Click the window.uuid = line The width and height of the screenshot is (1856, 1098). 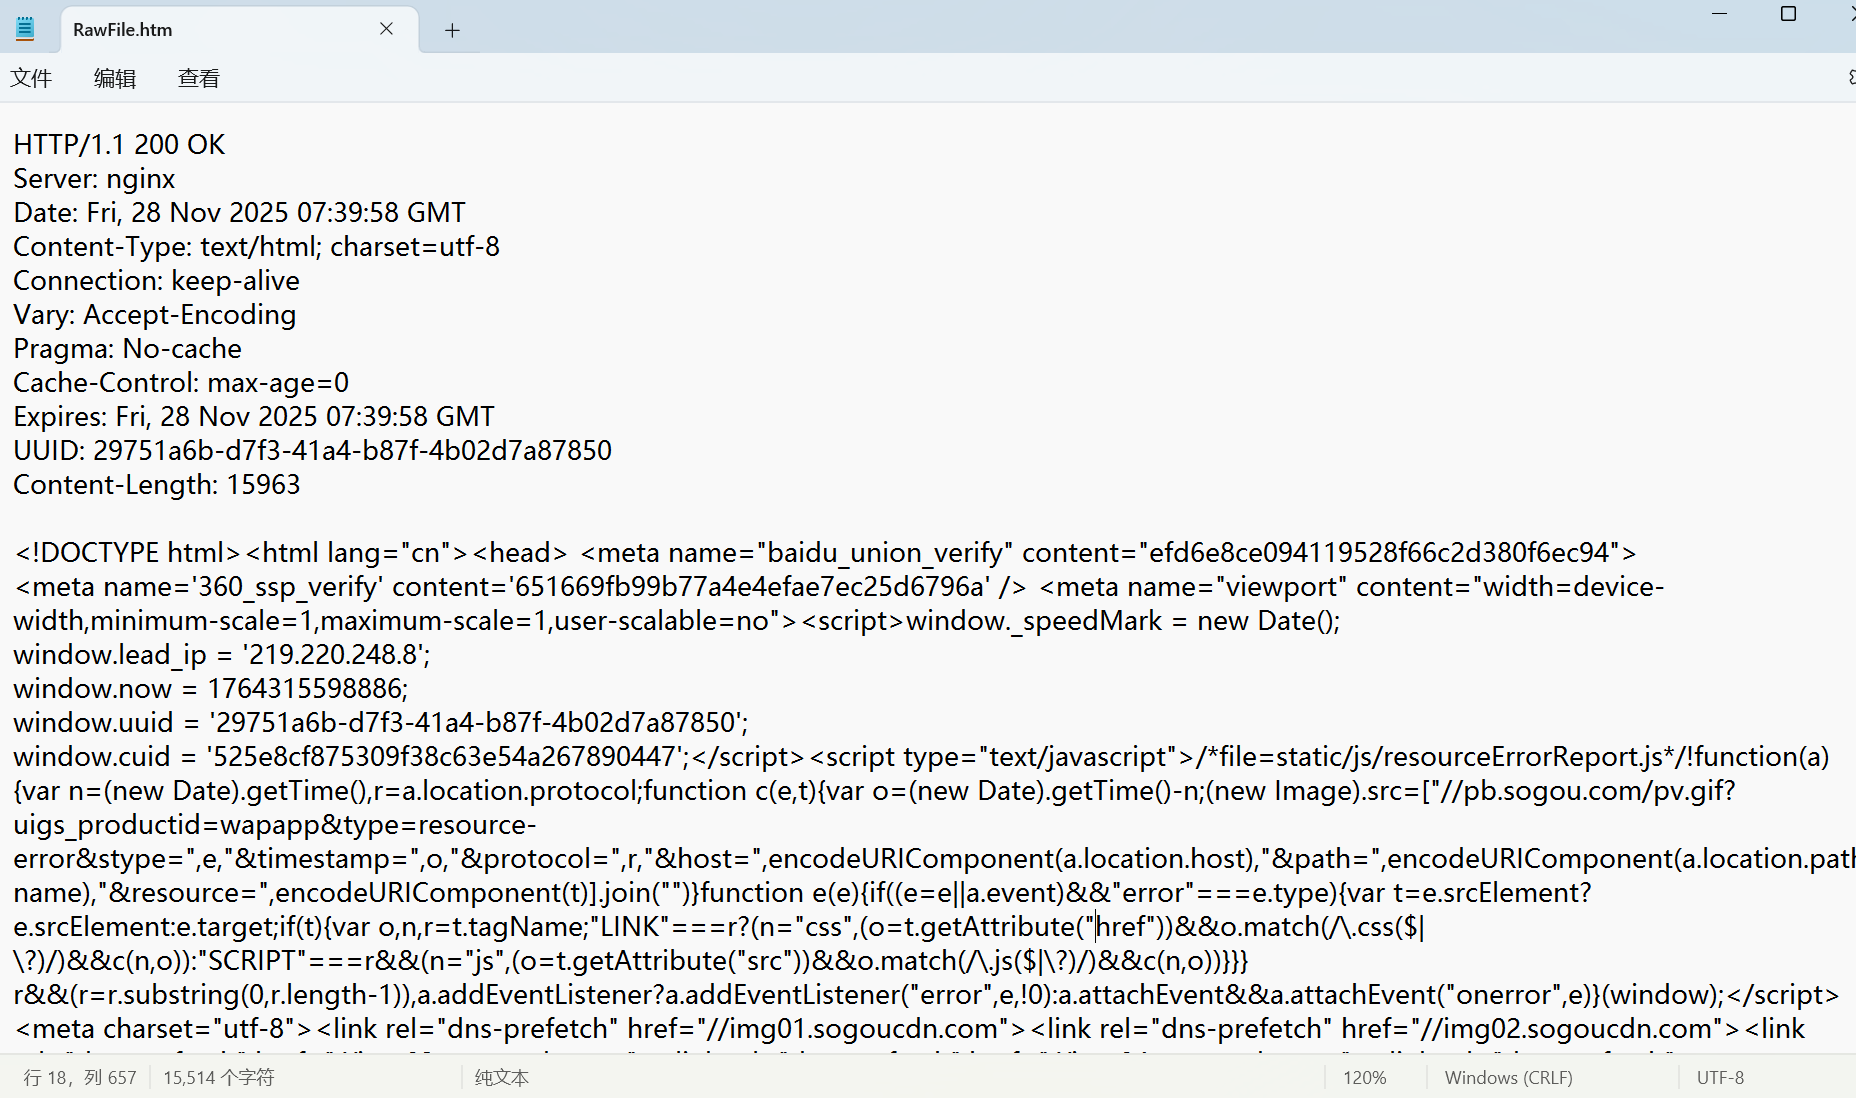[381, 723]
